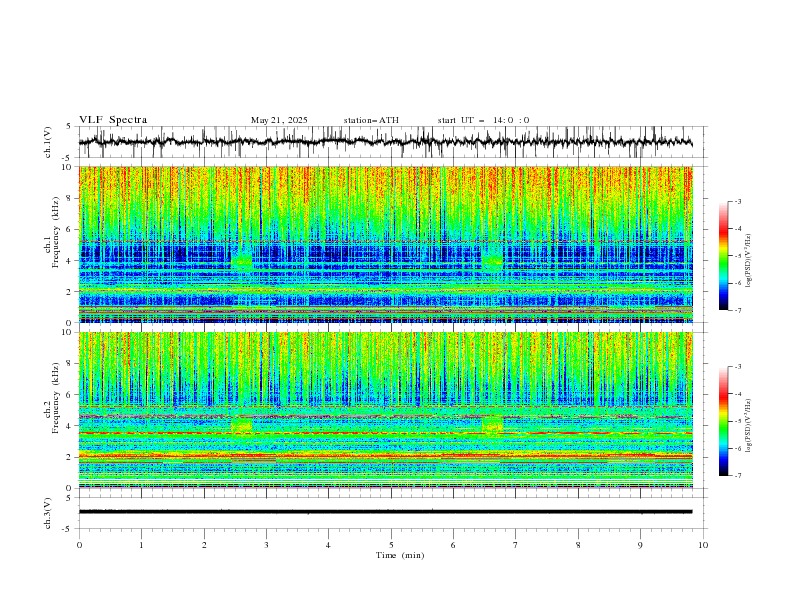The height and width of the screenshot is (612, 792).
Task: Click inside the ch.2 spectrogram panel
Action: 385,410
